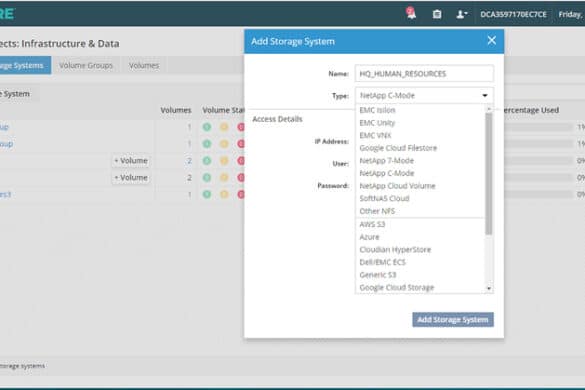Image resolution: width=585 pixels, height=390 pixels.
Task: Click the Access Details section label
Action: [x=277, y=119]
